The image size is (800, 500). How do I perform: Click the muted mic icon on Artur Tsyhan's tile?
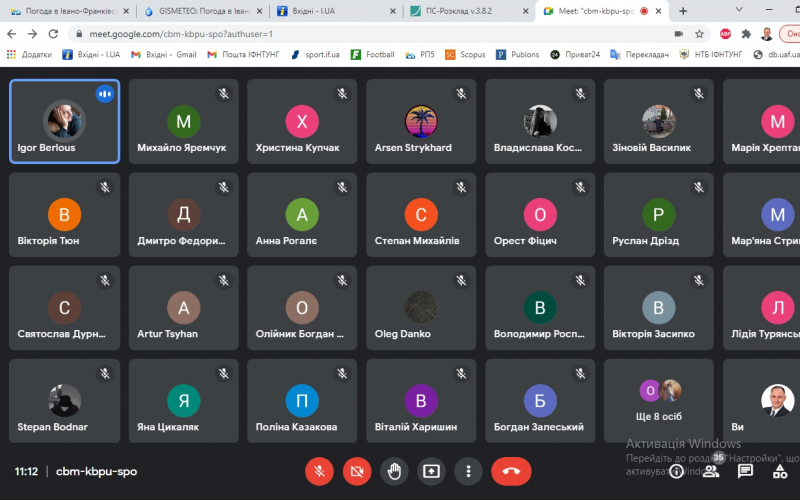[223, 280]
